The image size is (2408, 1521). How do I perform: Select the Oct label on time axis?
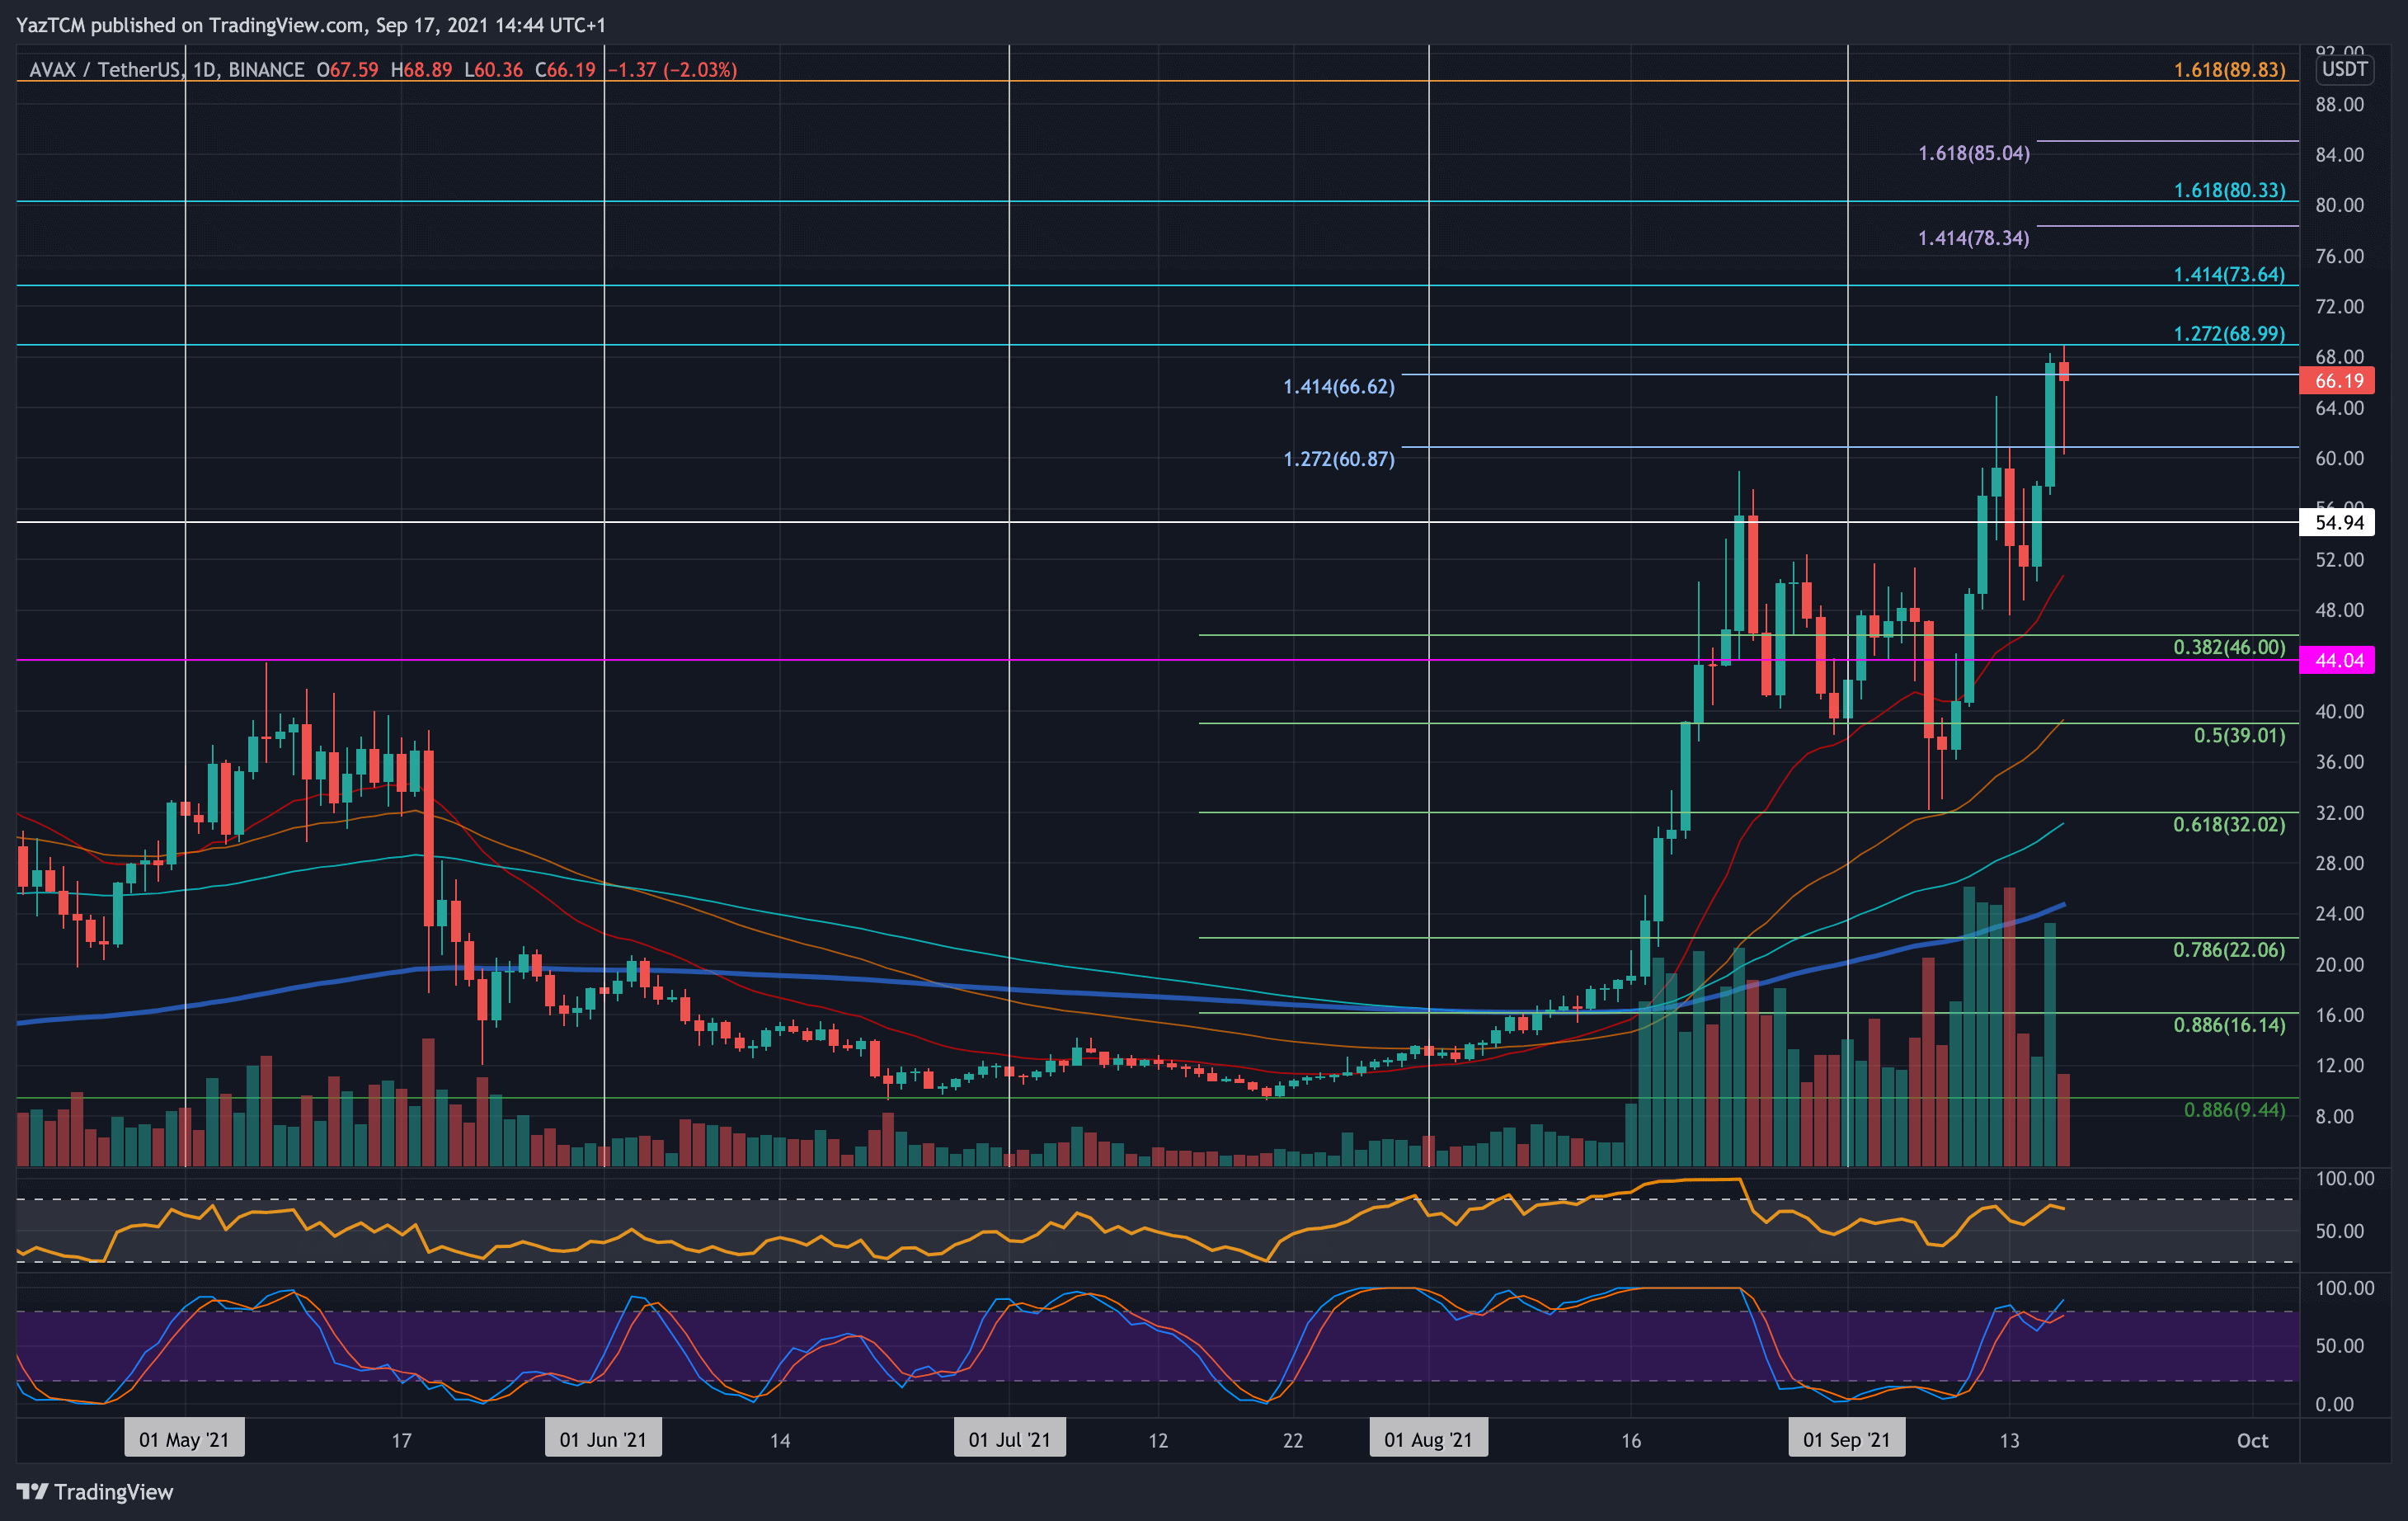(x=2255, y=1441)
